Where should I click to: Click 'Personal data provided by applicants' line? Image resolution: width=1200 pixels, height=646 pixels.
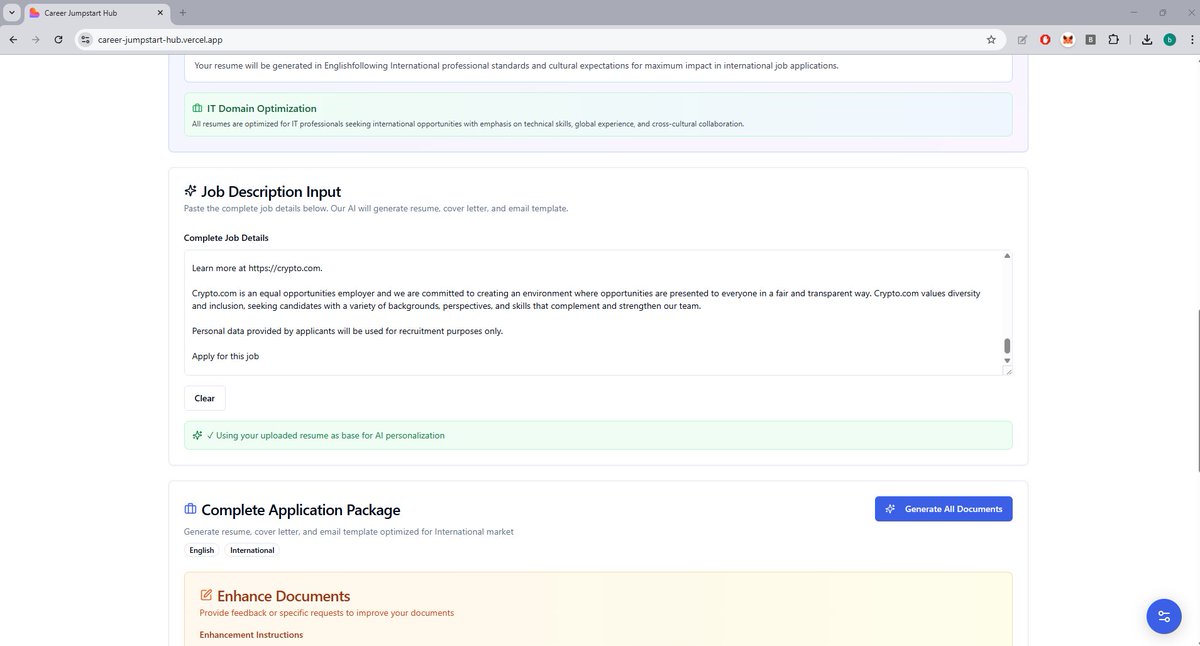click(347, 331)
